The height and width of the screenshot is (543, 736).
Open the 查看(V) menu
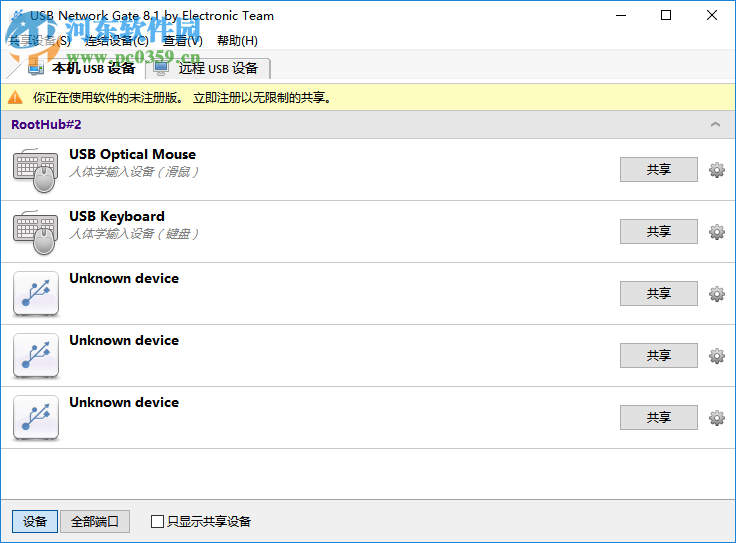(x=183, y=41)
